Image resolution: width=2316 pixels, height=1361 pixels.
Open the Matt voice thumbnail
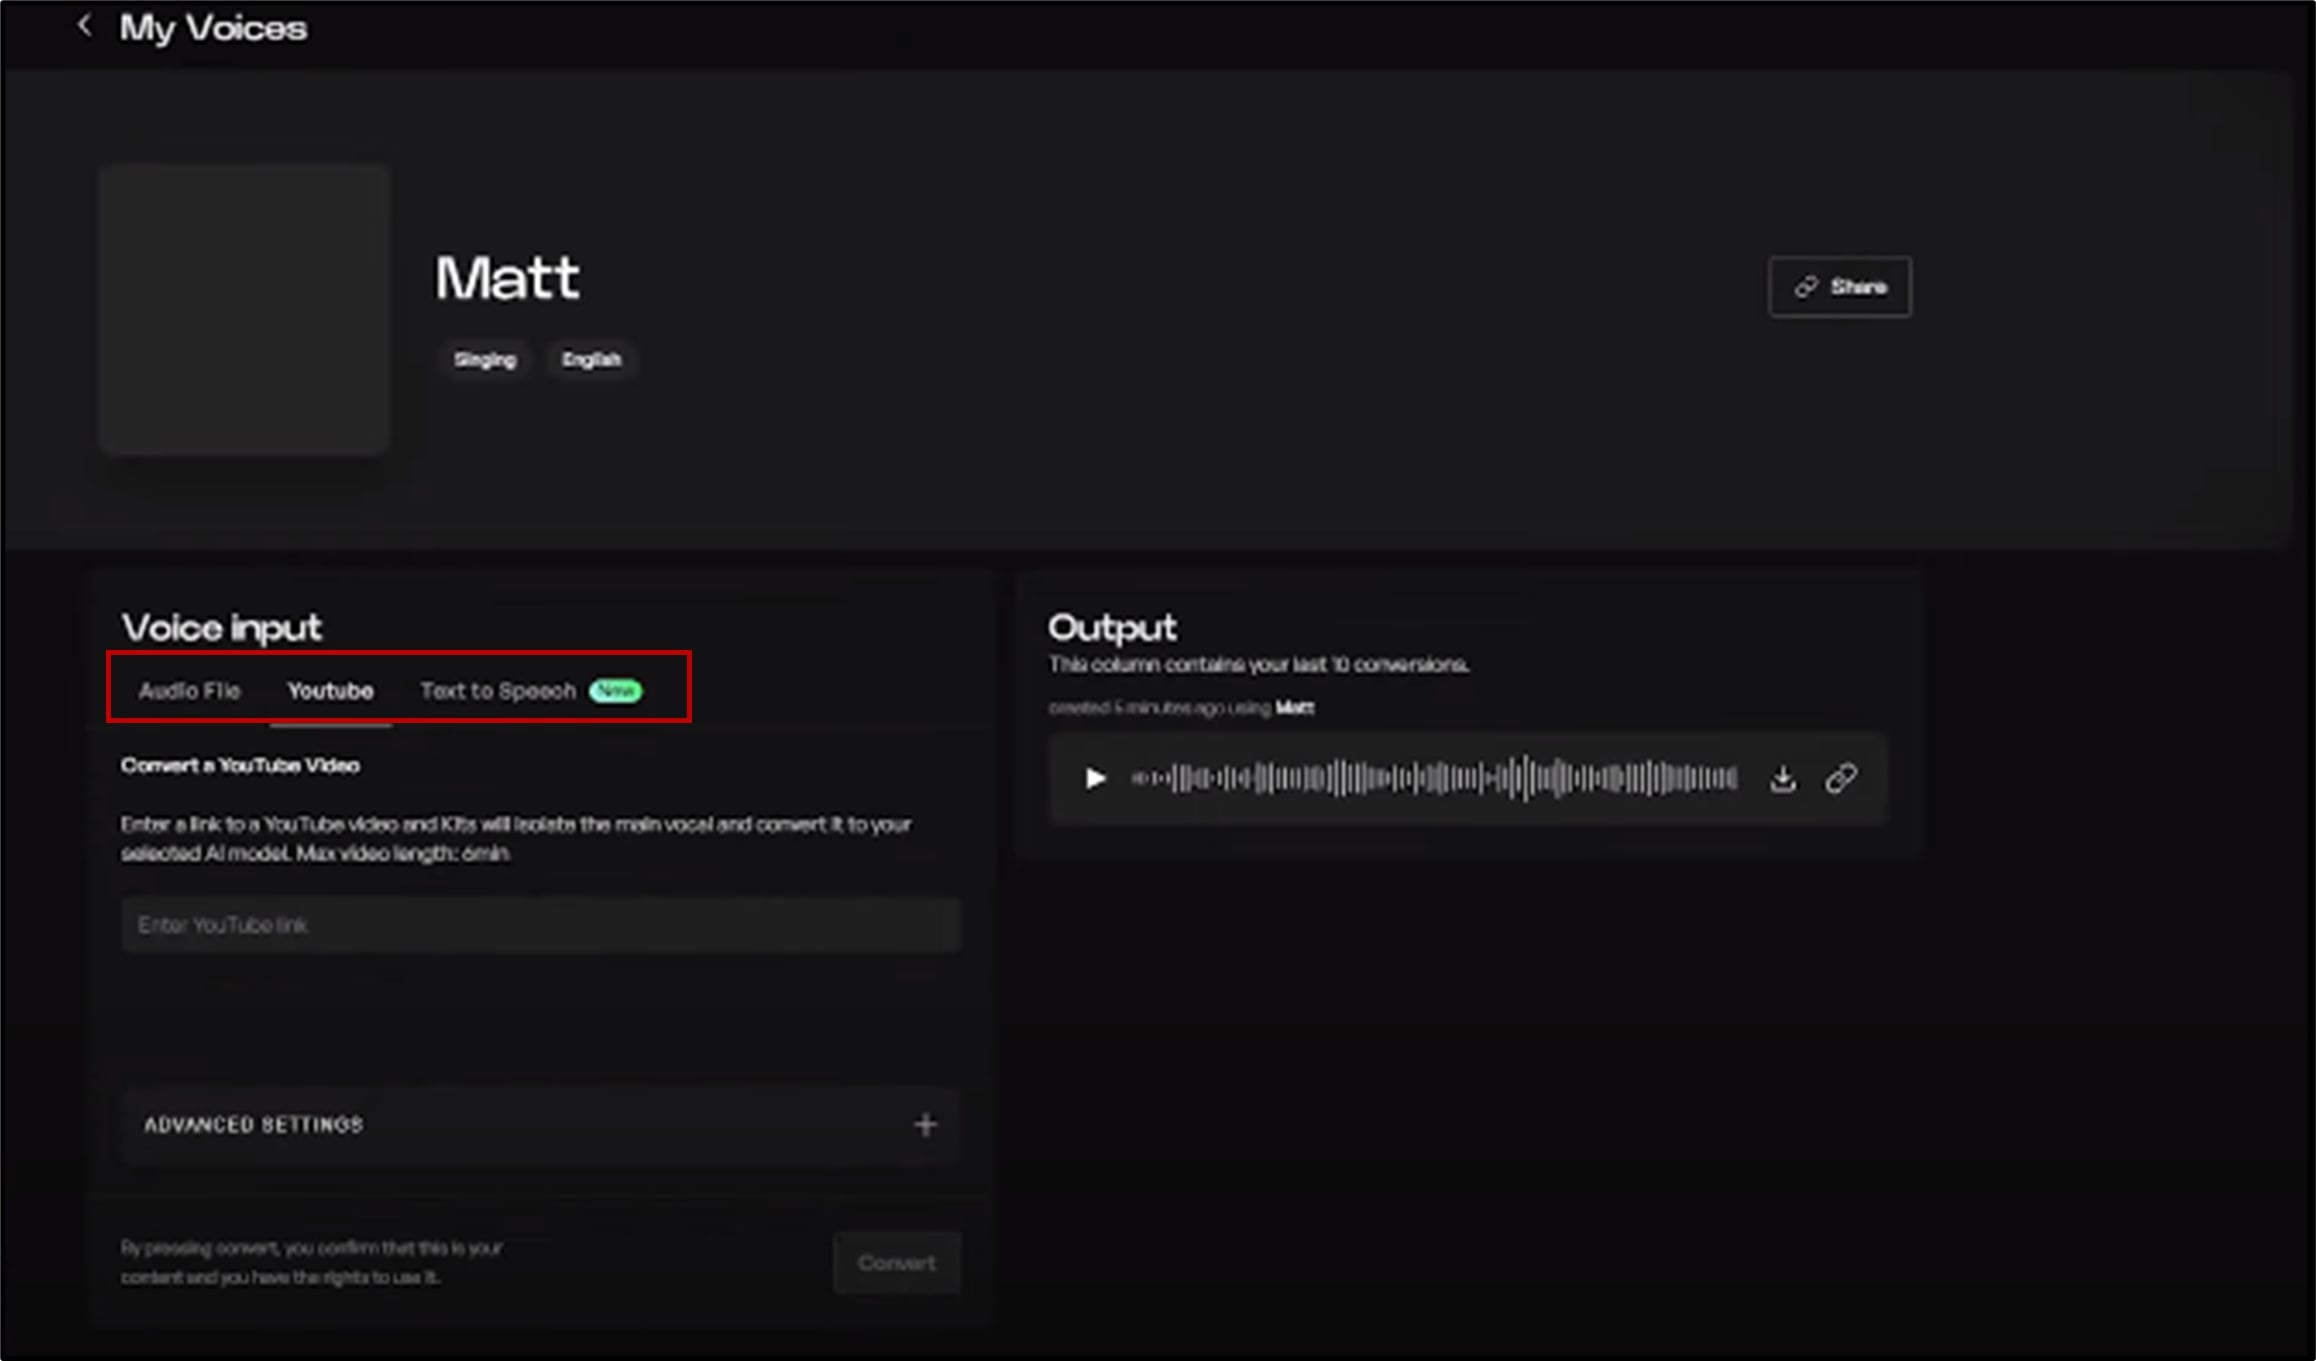pos(244,307)
